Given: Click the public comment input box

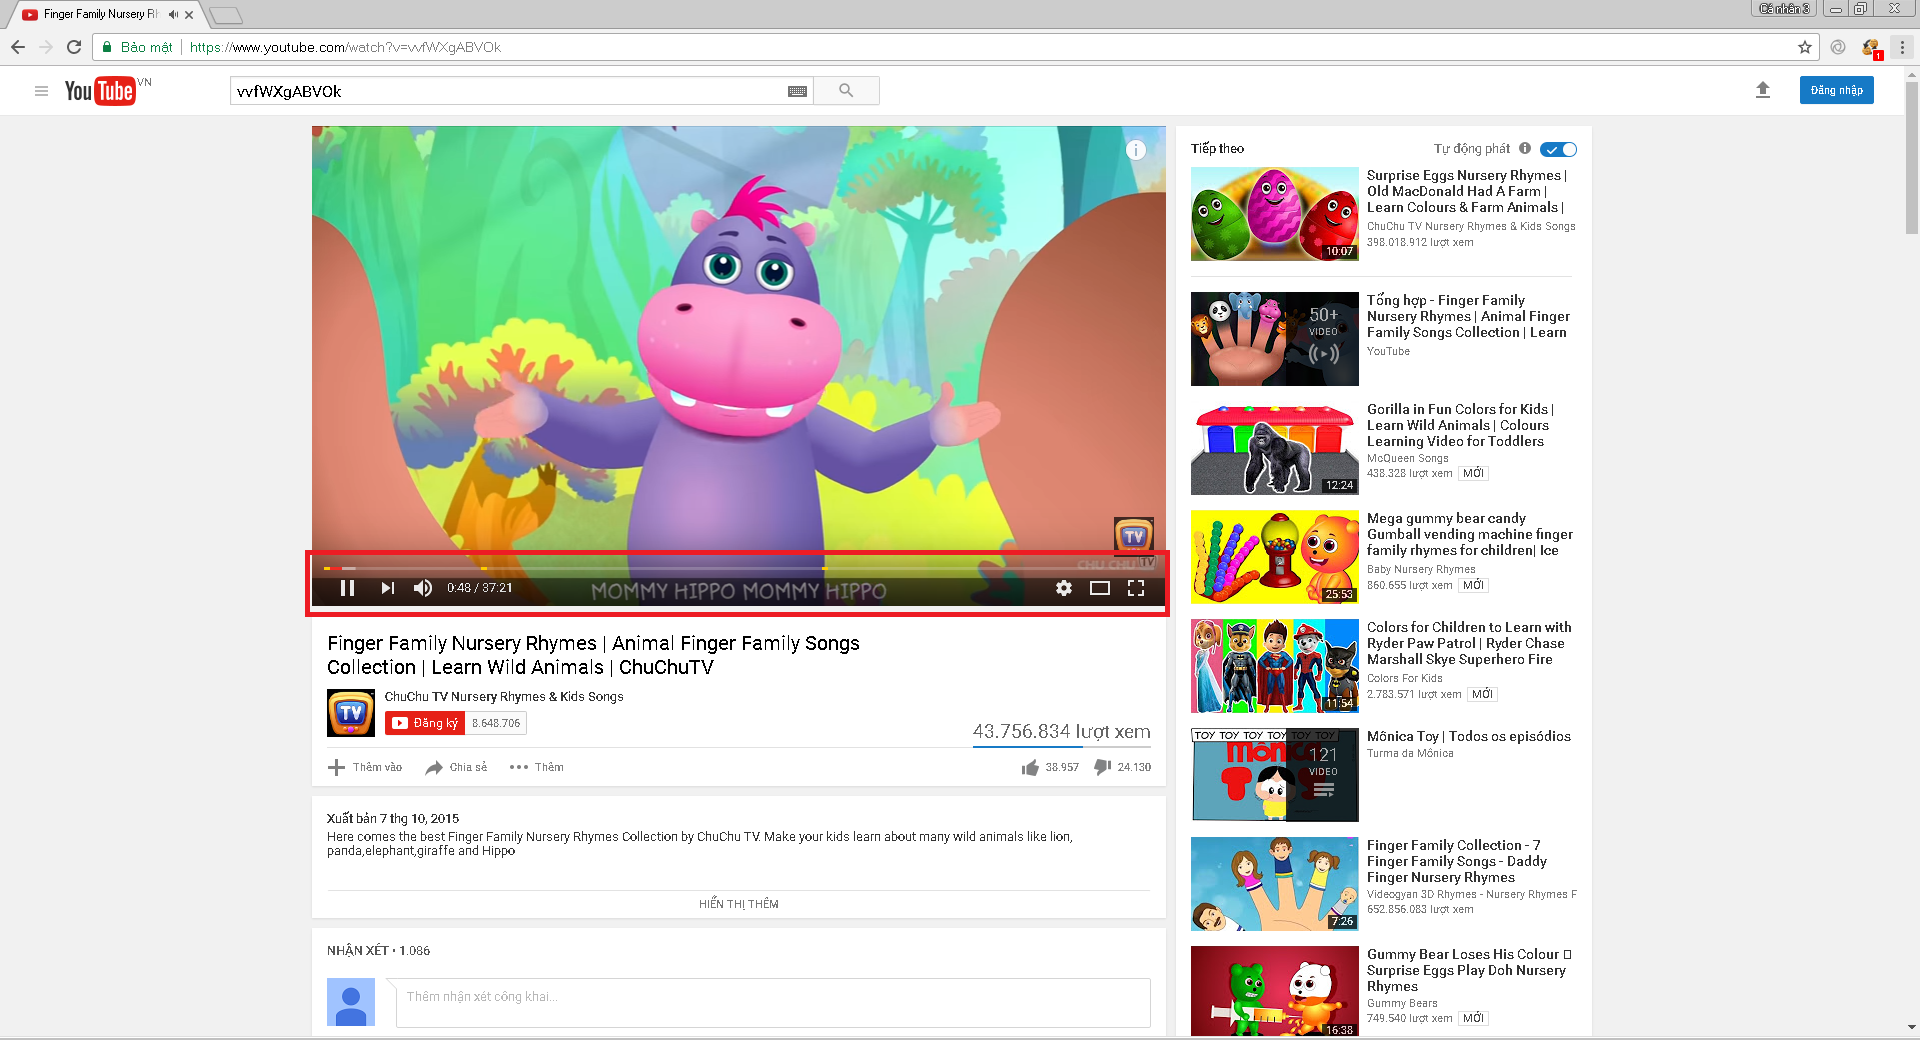Looking at the screenshot, I should tap(773, 1002).
